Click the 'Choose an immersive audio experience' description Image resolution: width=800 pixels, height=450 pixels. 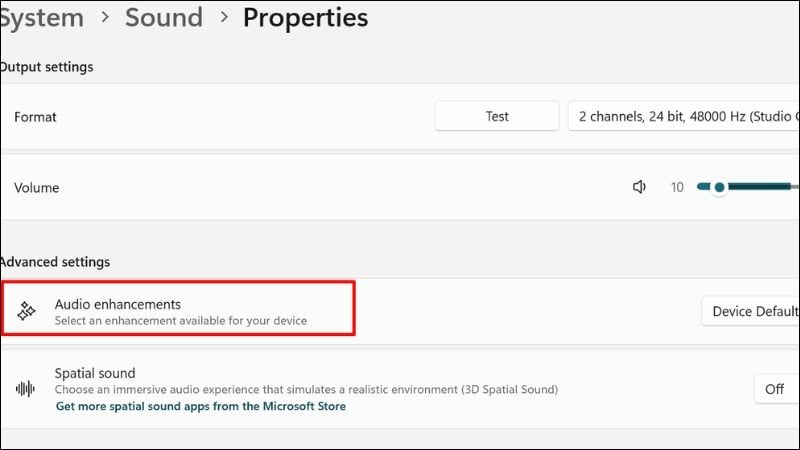coord(306,389)
